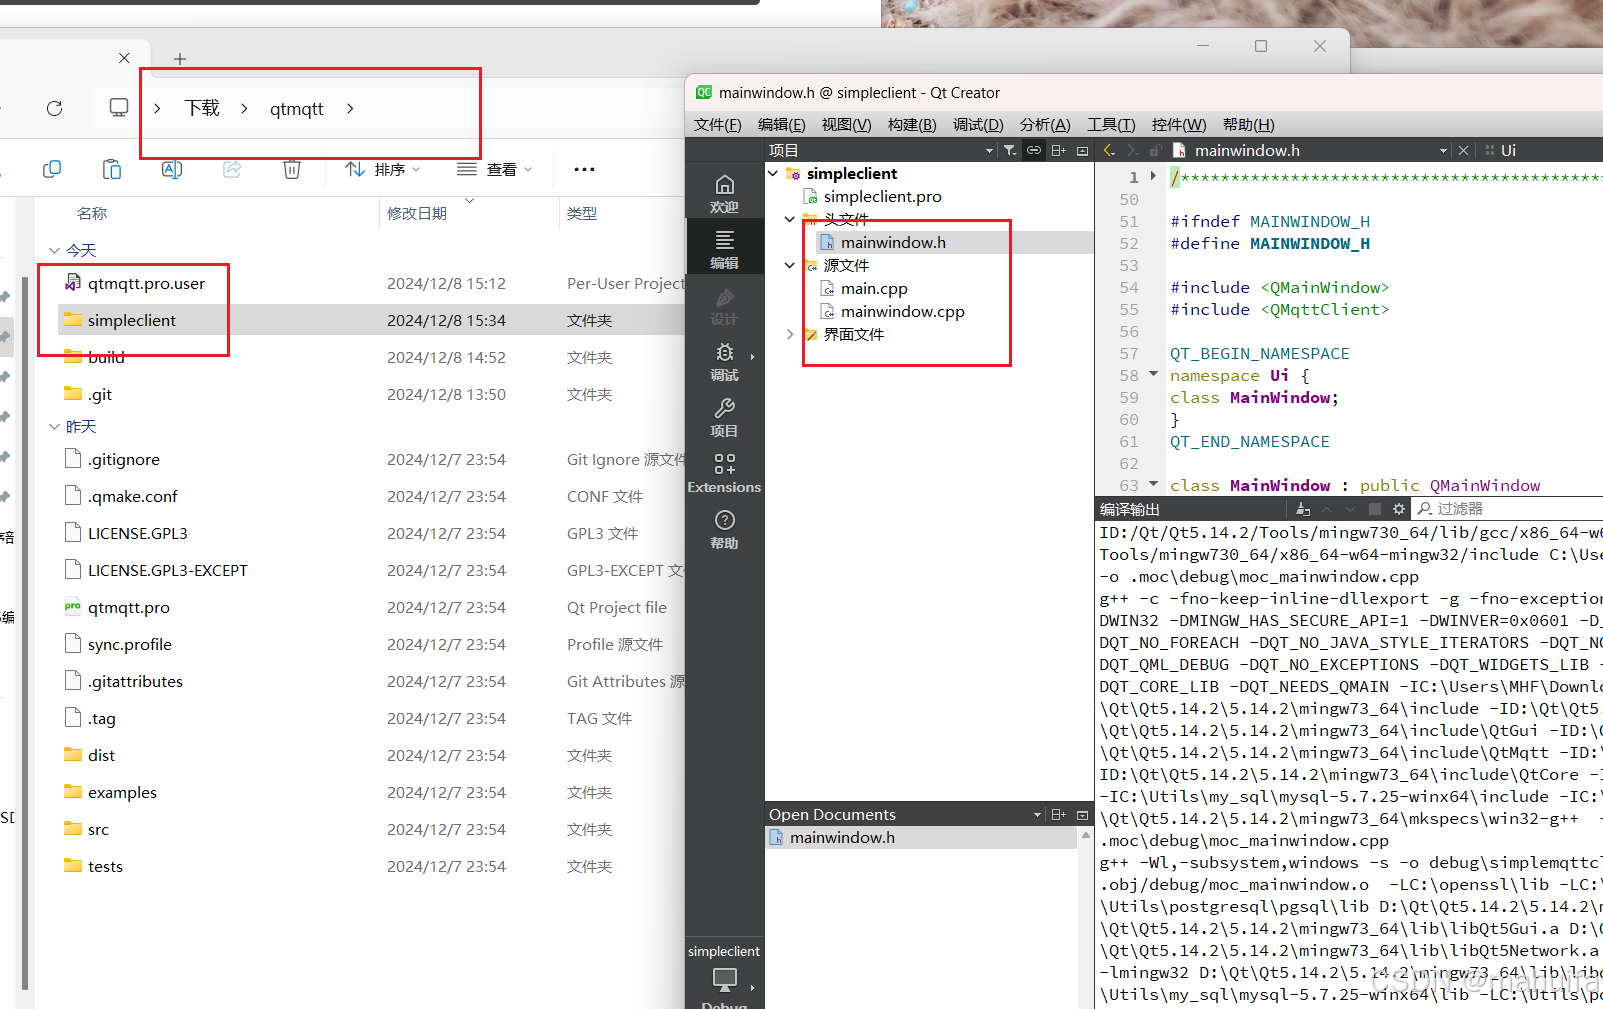1603x1009 pixels.
Task: Open the 视图(V) menu
Action: (x=846, y=124)
